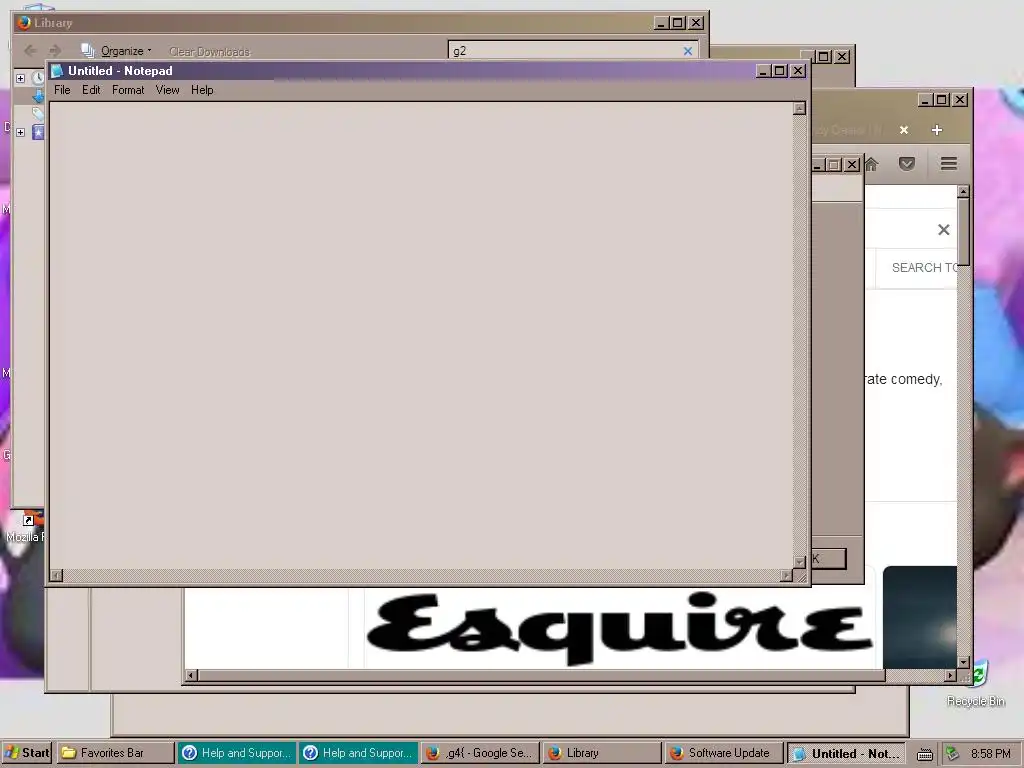Expand the All Bookmarks tree item in Library

[x=20, y=133]
